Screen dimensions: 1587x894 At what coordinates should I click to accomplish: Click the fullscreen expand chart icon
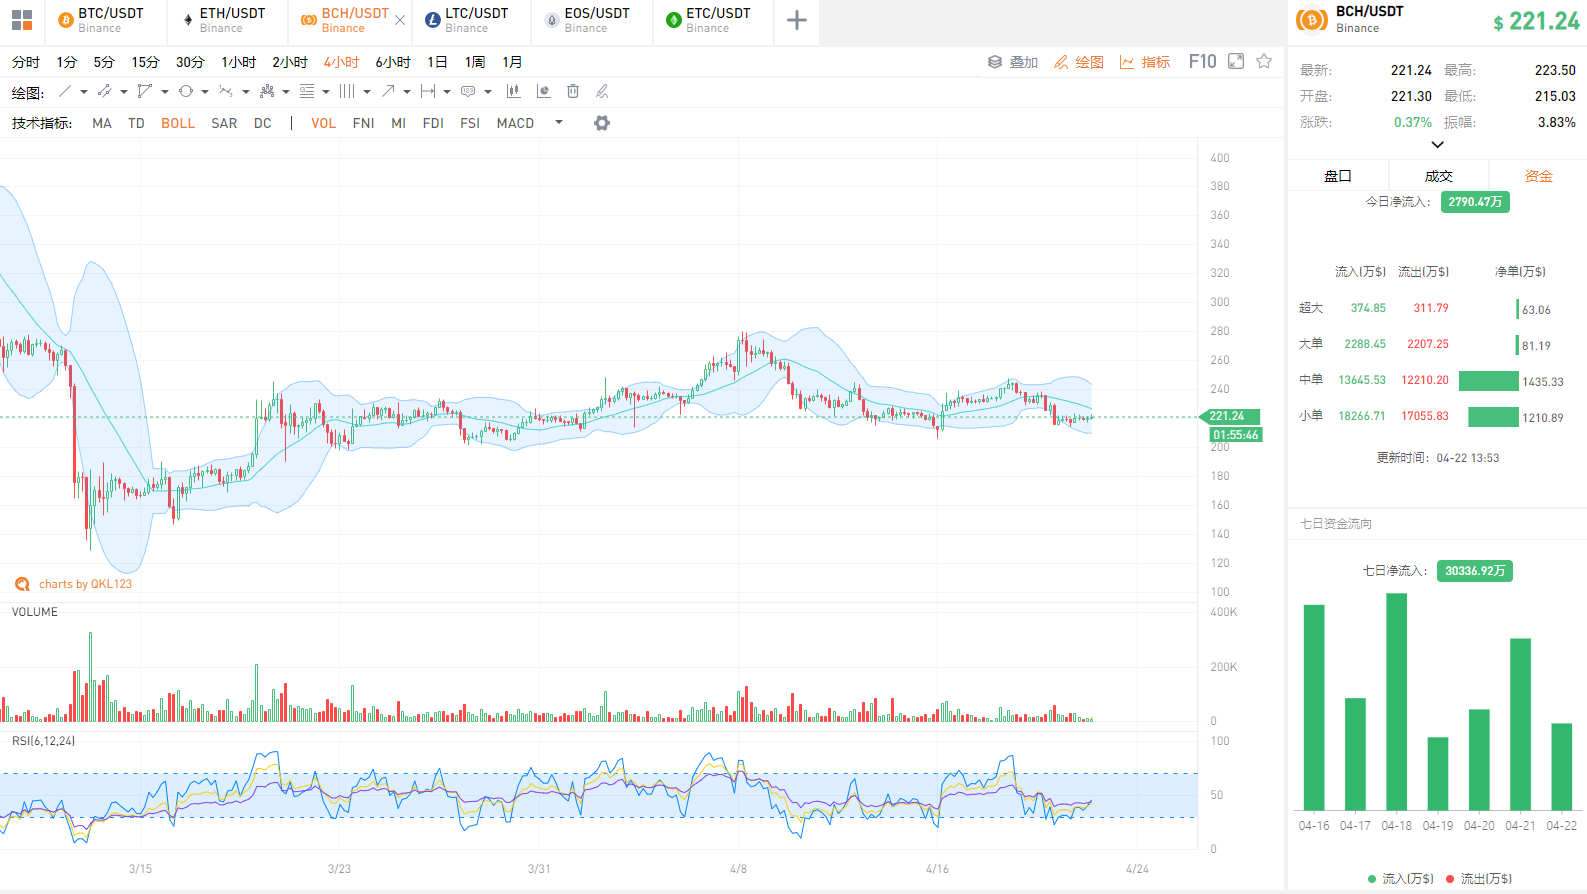click(1236, 61)
